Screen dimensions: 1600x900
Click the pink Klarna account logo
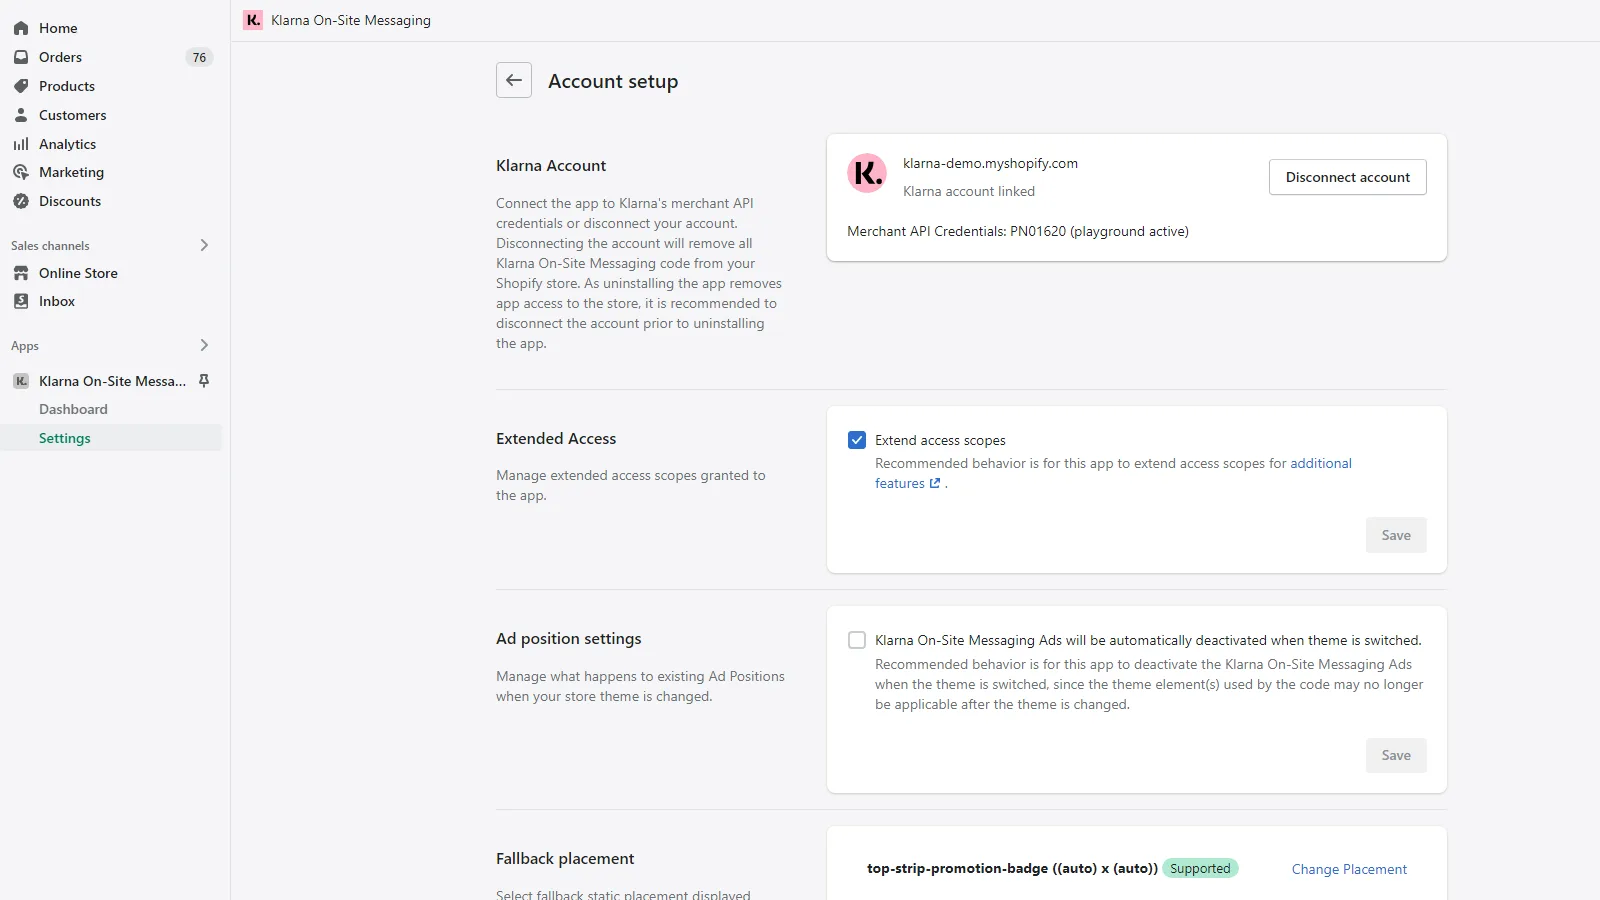click(x=867, y=173)
